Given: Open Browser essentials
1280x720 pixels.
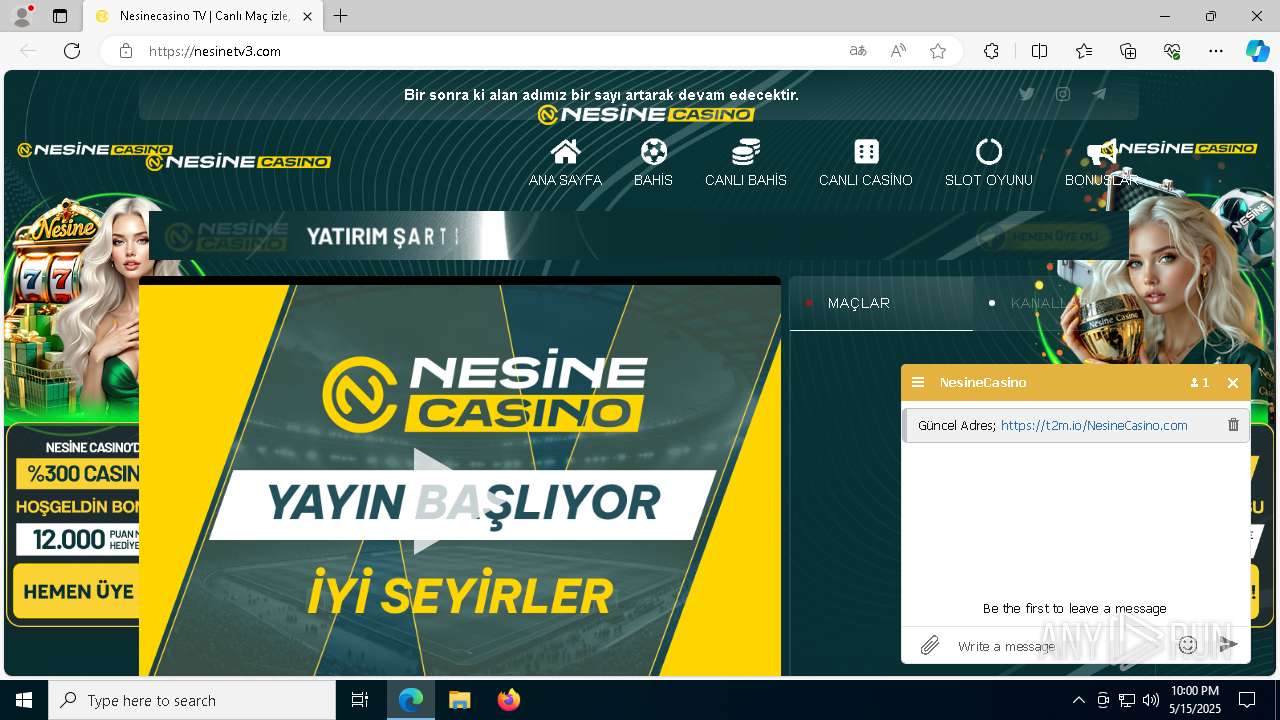Looking at the screenshot, I should coord(1172,51).
